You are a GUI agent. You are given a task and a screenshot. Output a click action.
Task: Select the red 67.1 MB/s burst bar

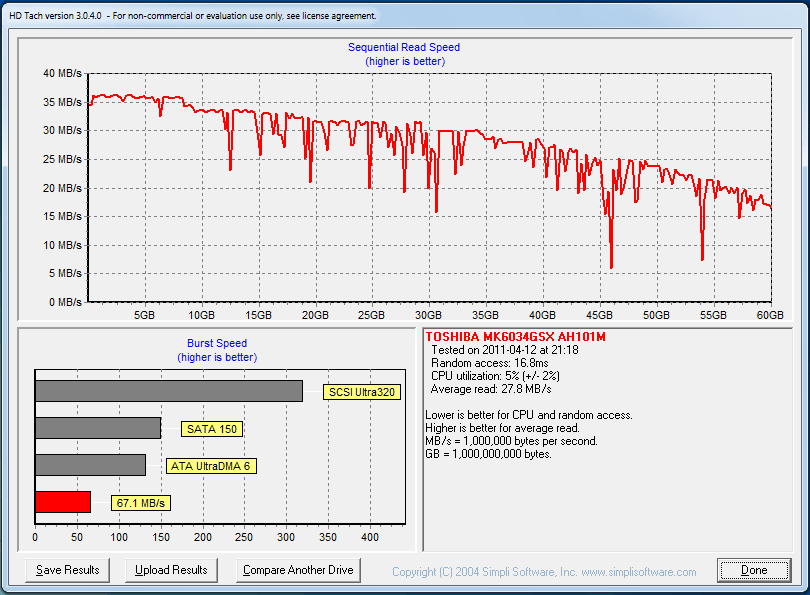tap(62, 502)
